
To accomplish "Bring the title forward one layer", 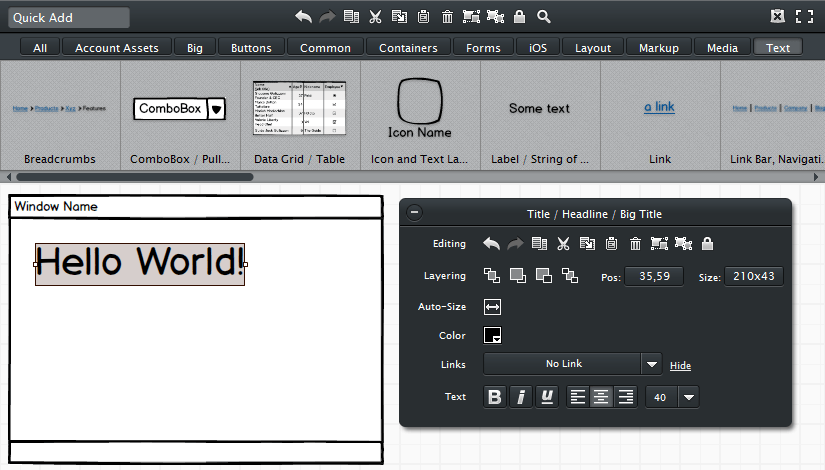I will (x=518, y=276).
